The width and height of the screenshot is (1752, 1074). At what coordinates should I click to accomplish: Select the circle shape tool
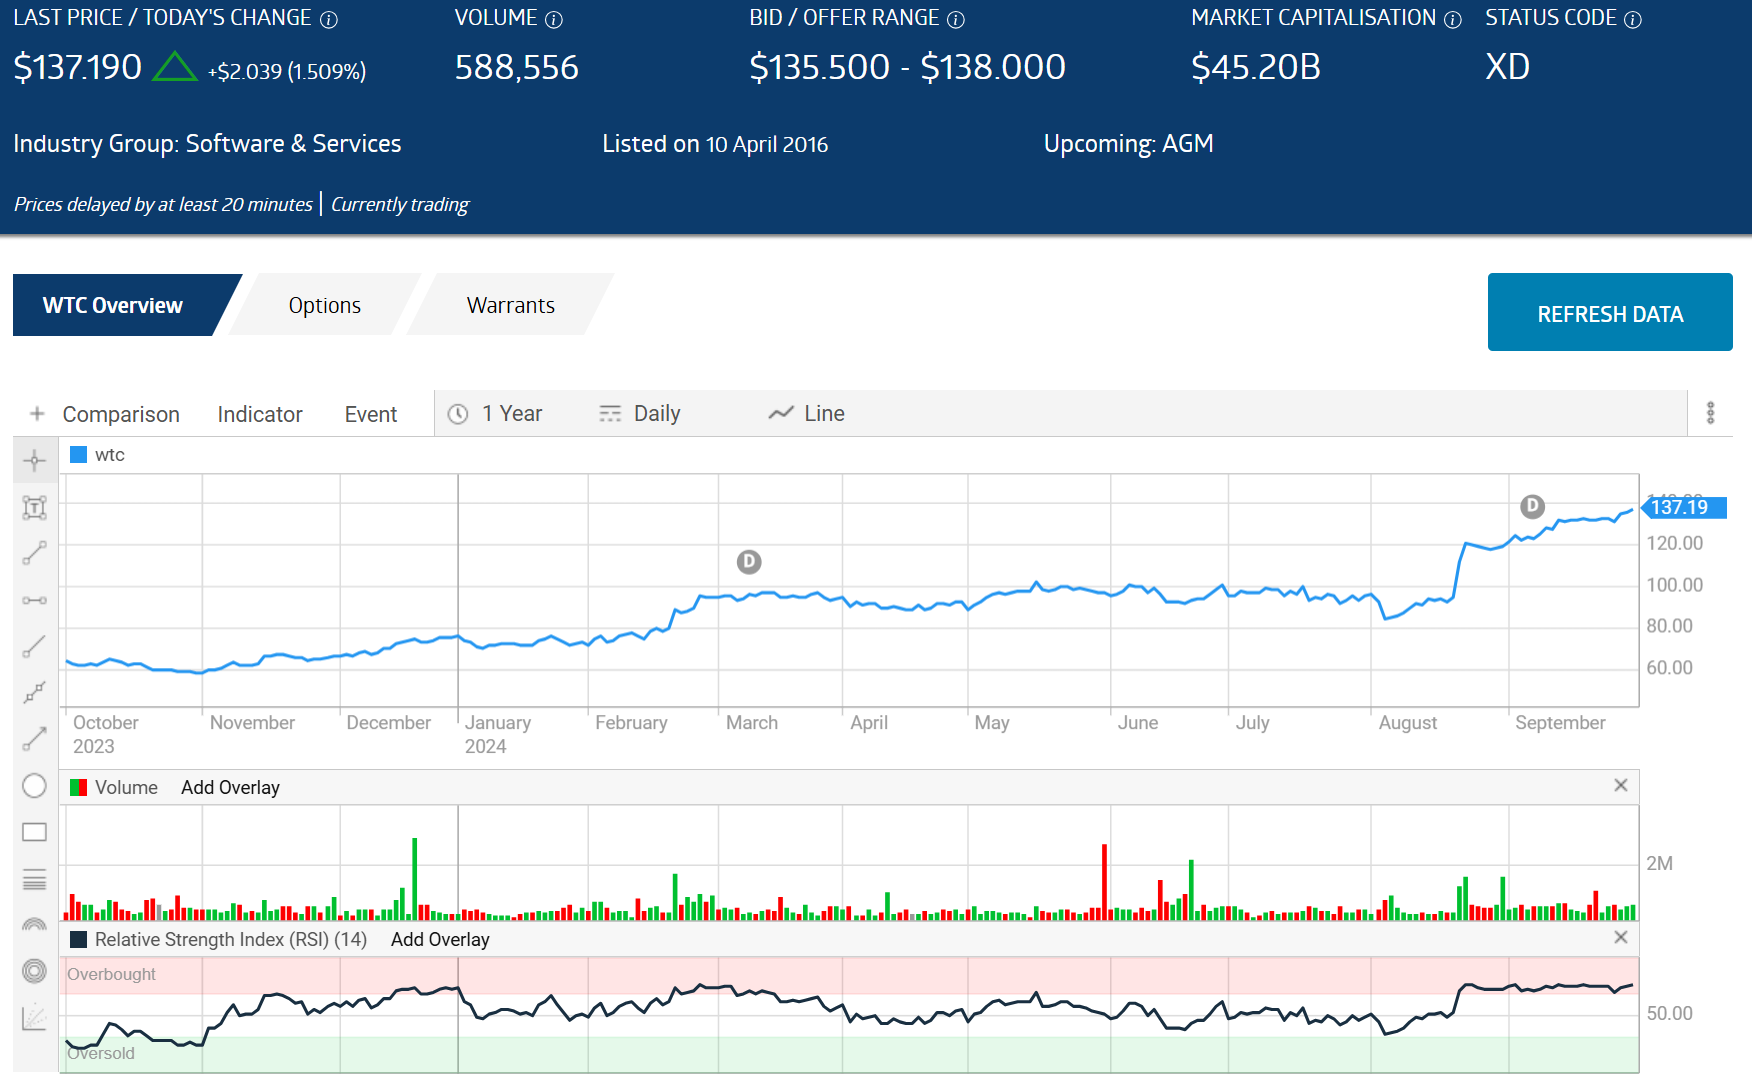35,786
